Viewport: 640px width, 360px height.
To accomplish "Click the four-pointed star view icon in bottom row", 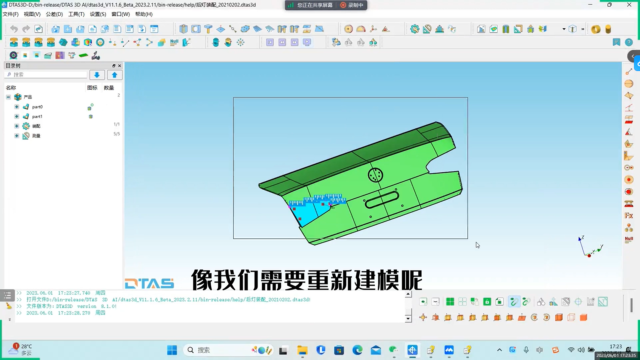I will pyautogui.click(x=423, y=317).
